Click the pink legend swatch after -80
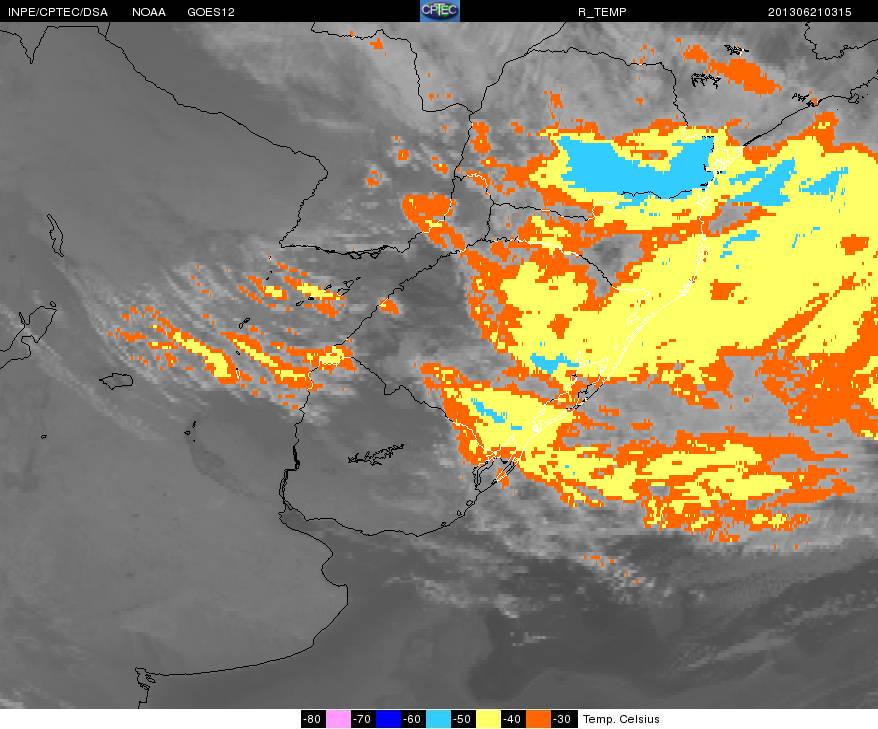The width and height of the screenshot is (878, 729). click(338, 719)
